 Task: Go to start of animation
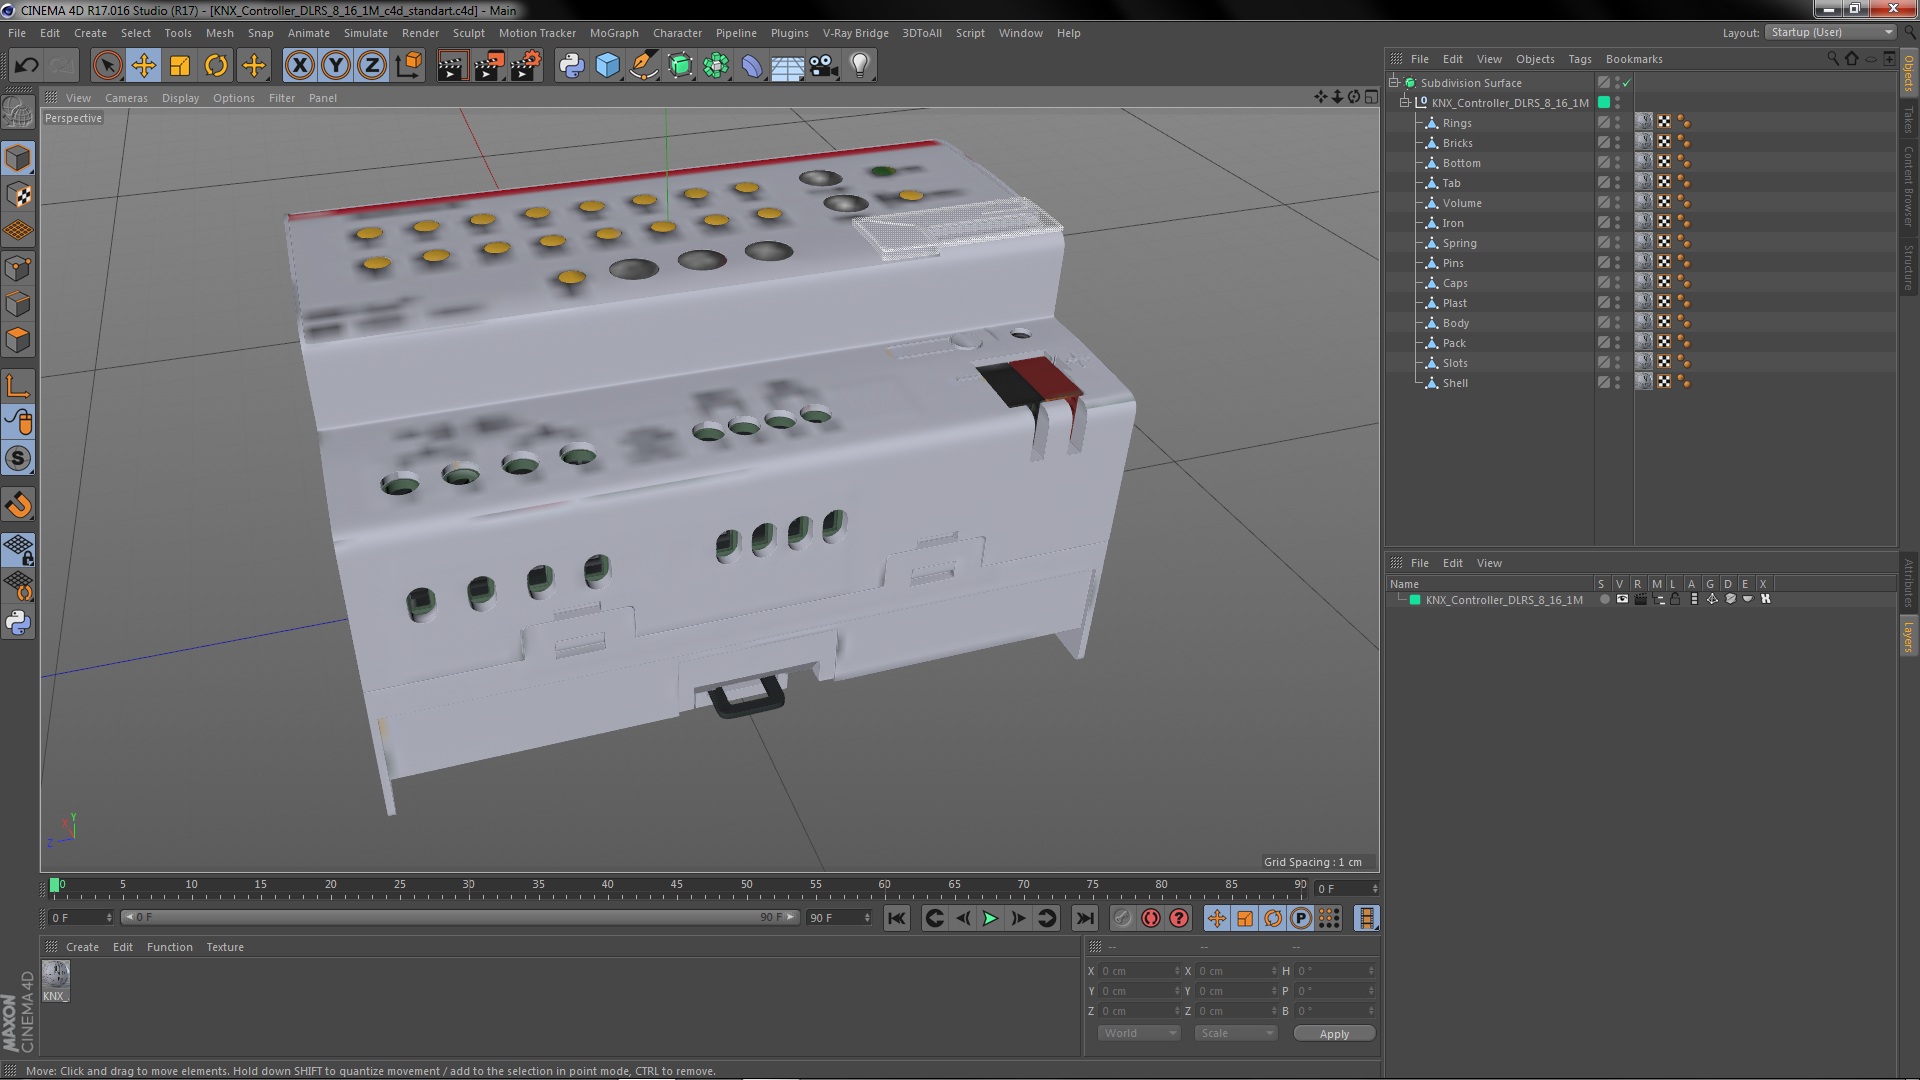(897, 918)
